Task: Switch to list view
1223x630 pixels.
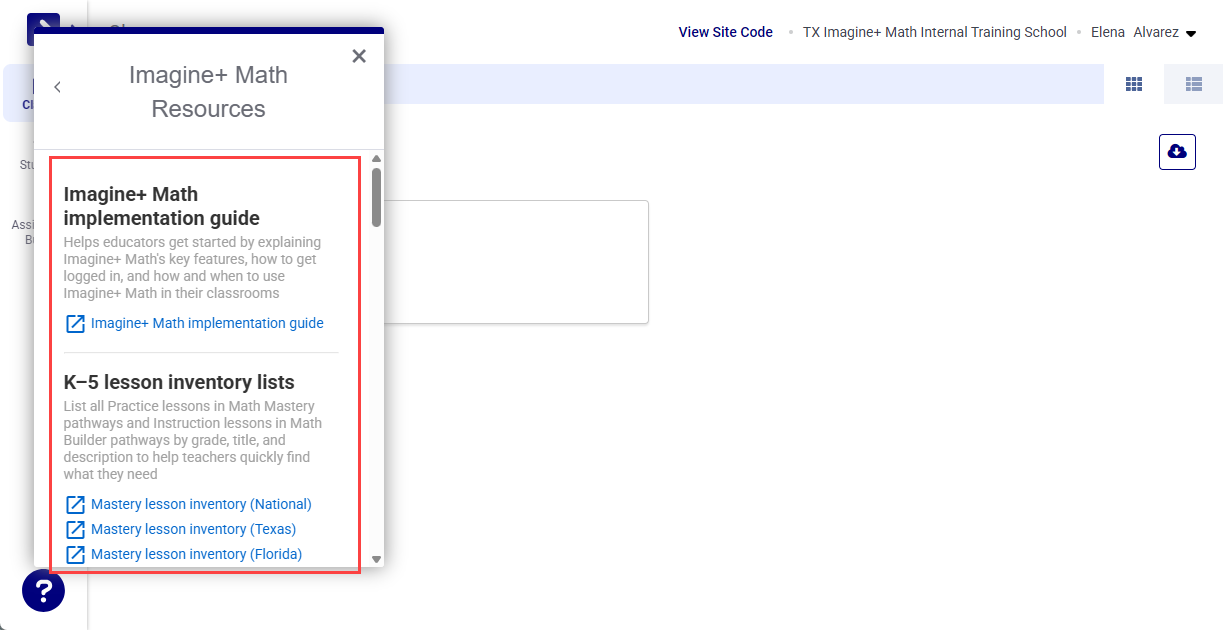Action: pos(1193,84)
